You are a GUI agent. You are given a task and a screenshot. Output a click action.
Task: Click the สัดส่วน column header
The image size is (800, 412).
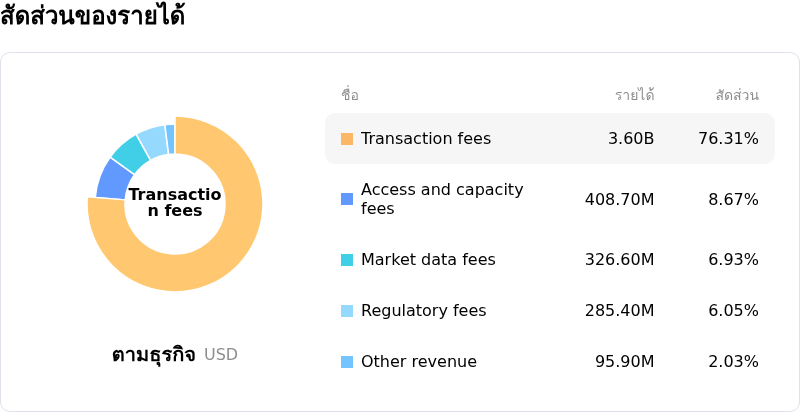click(x=737, y=95)
